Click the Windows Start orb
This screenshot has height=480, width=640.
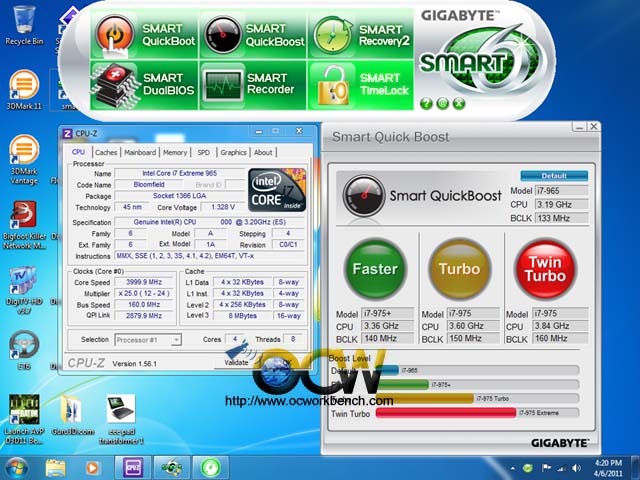click(x=16, y=468)
